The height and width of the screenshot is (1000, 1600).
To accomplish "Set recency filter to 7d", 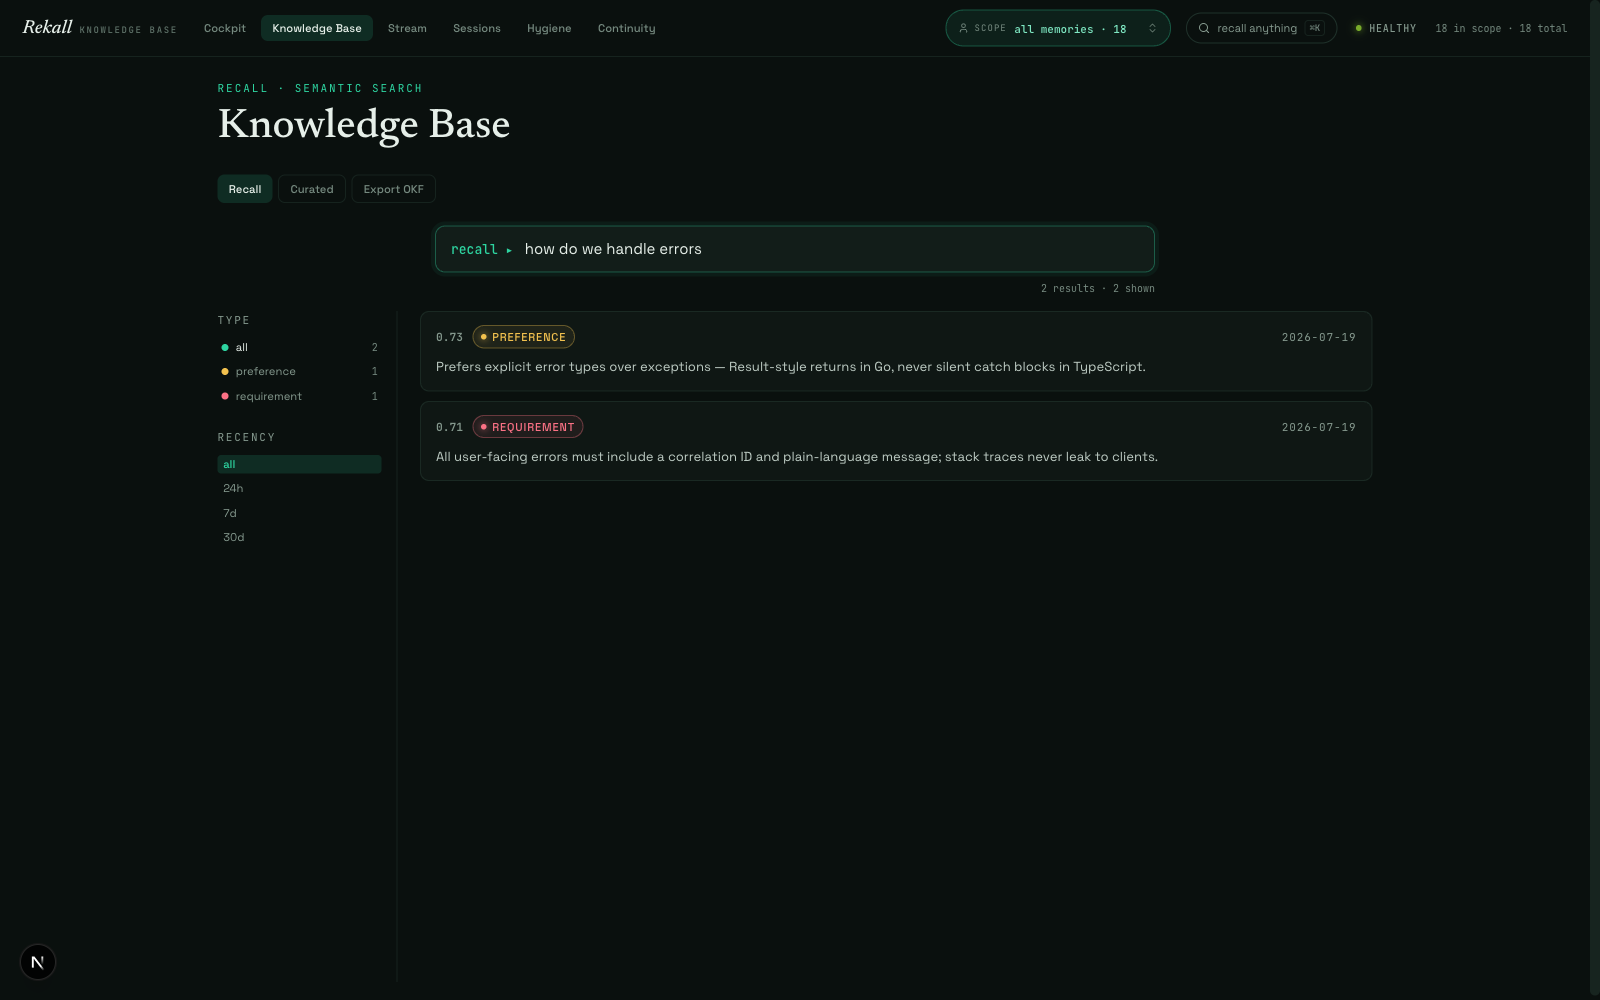I will (x=299, y=513).
